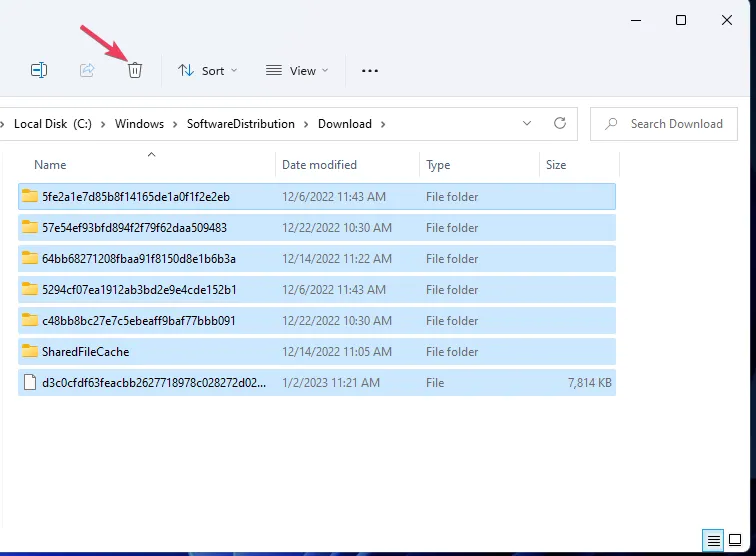Expand chevron after Download breadcrumb
The width and height of the screenshot is (756, 556).
click(383, 124)
